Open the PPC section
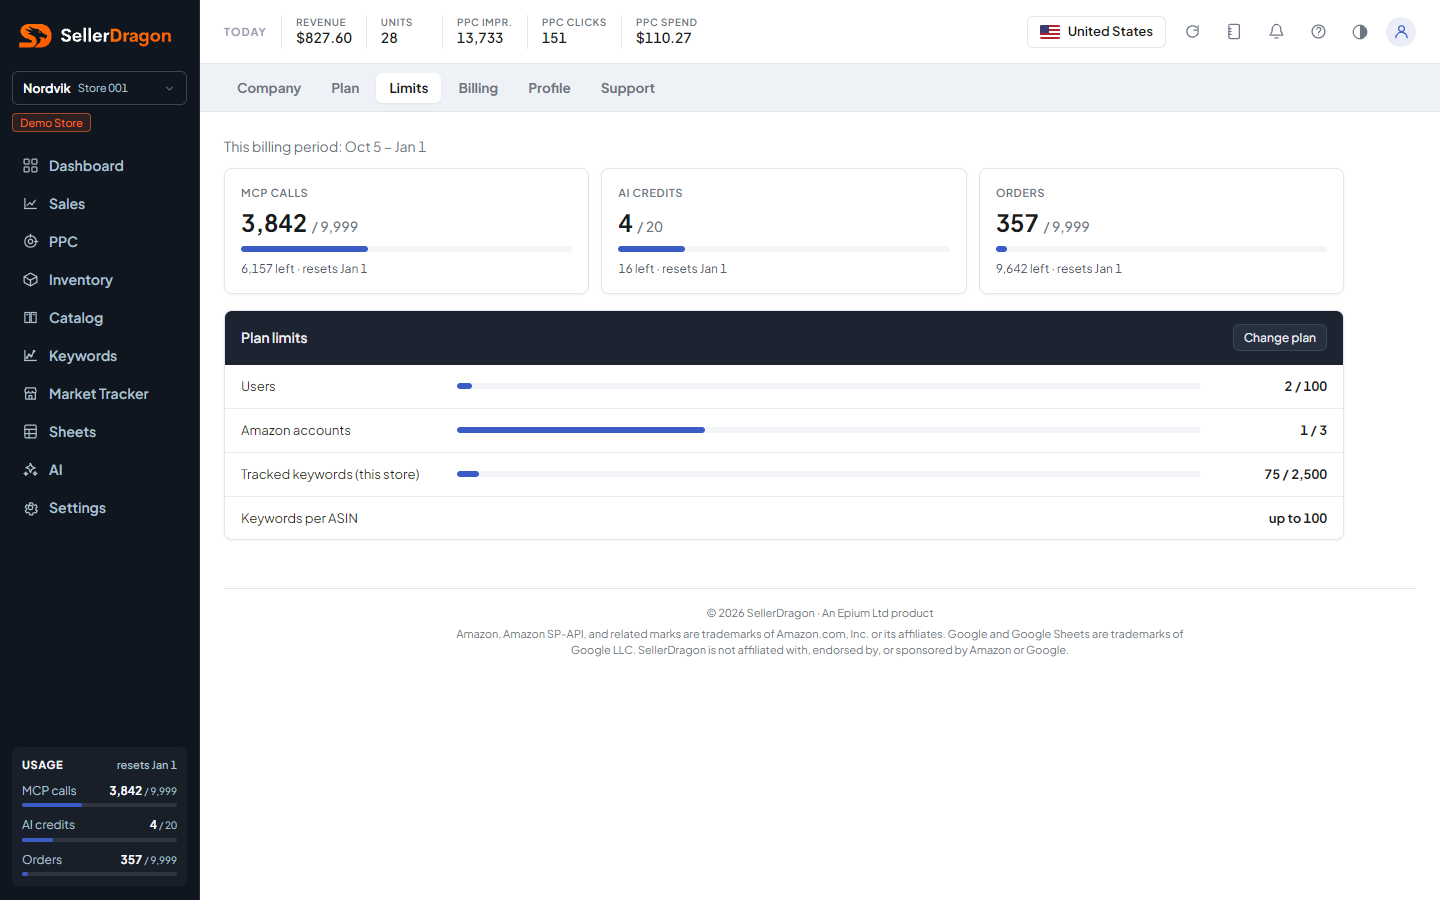This screenshot has height=900, width=1440. pyautogui.click(x=99, y=242)
